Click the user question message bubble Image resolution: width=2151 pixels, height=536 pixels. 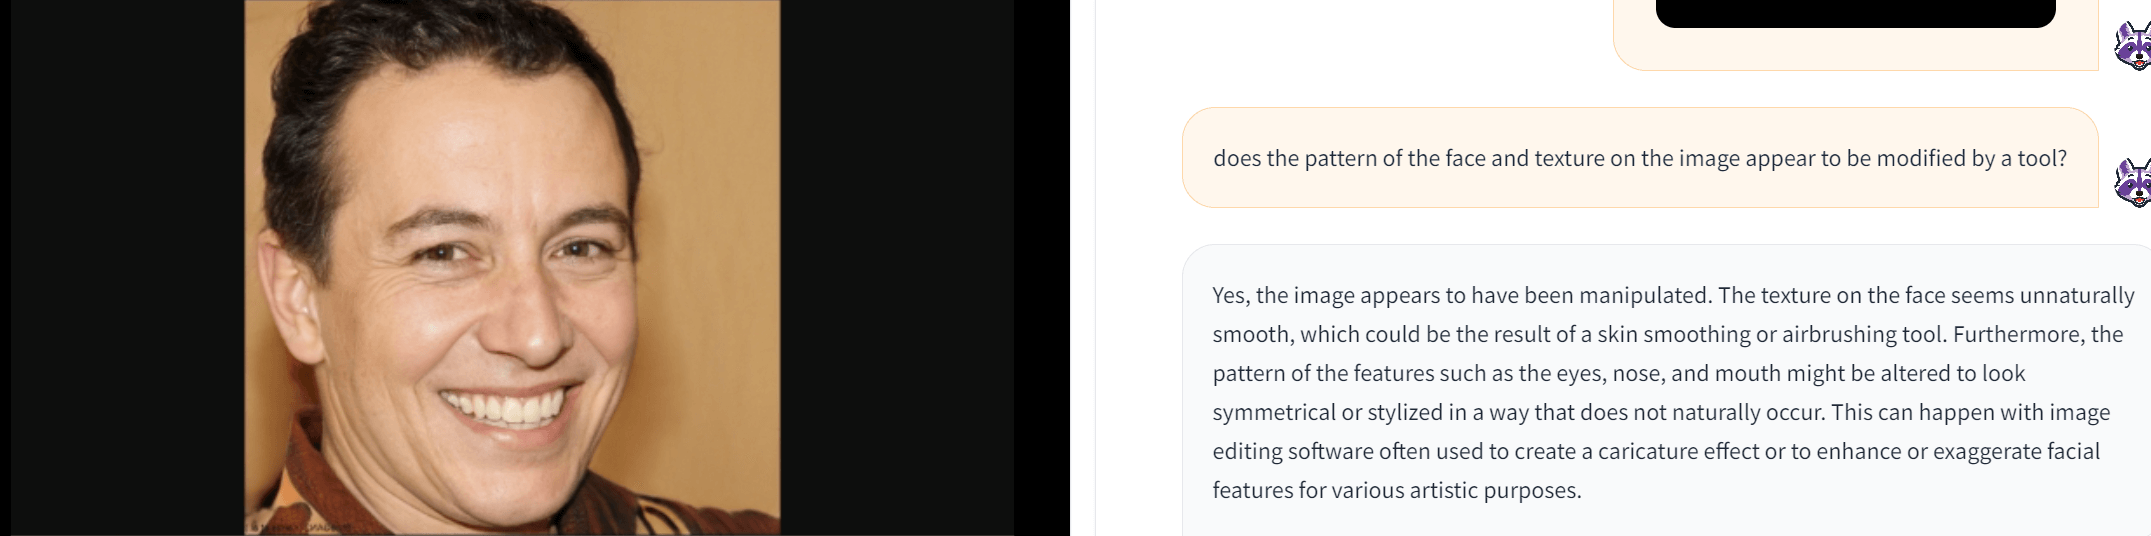tap(1640, 158)
